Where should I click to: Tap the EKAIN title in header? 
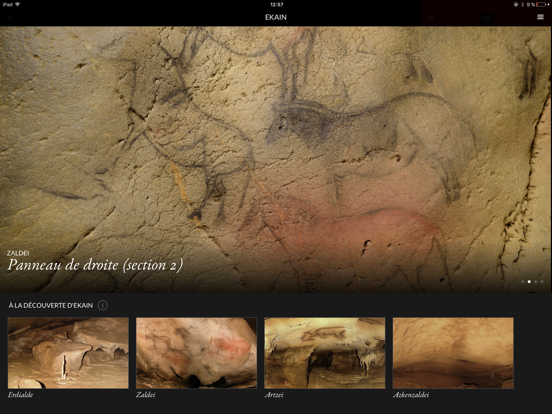coord(276,17)
